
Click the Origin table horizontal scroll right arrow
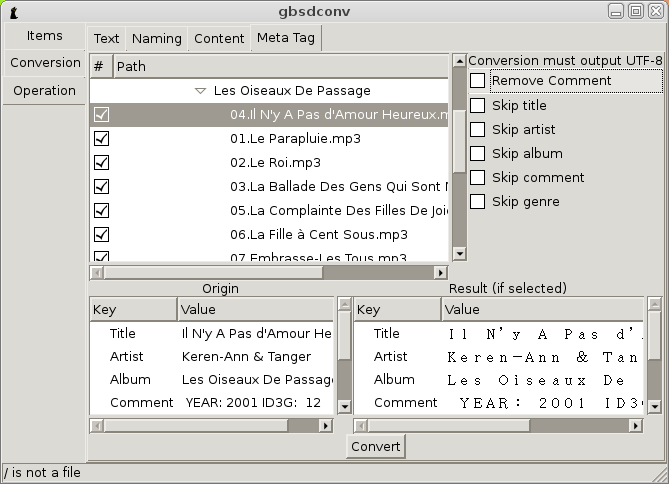(326, 426)
